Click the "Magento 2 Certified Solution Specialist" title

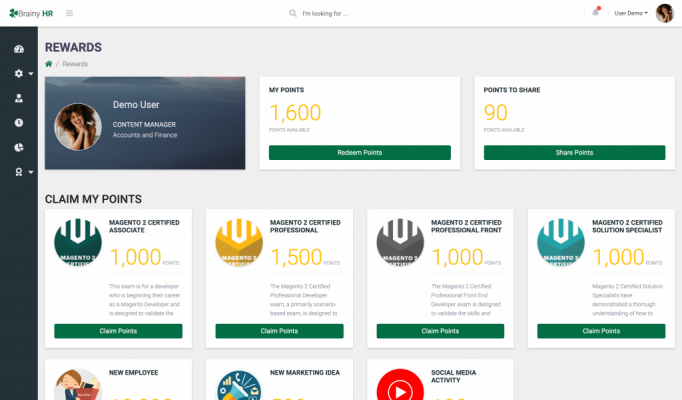pos(627,226)
